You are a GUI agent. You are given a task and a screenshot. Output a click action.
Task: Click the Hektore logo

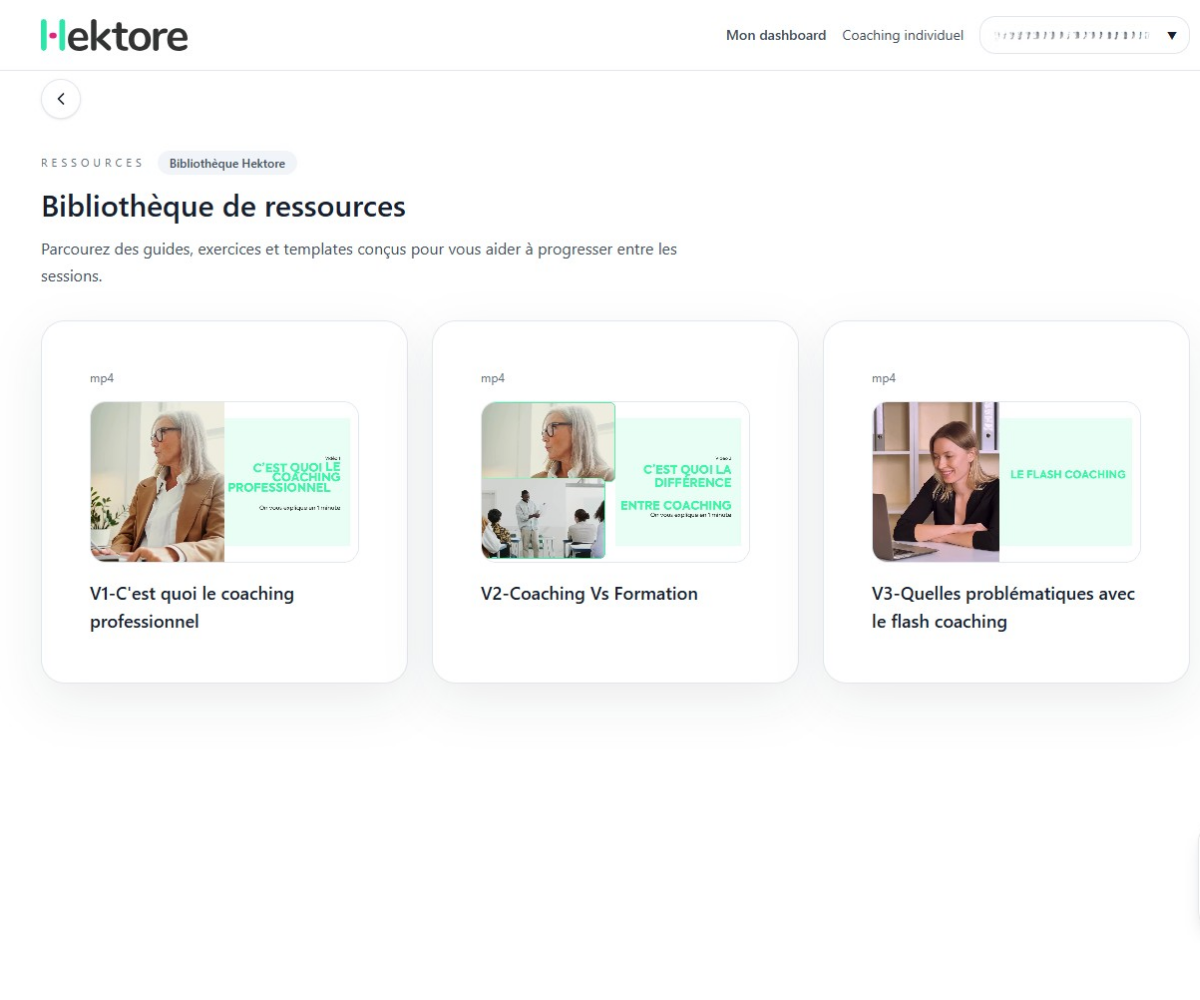pyautogui.click(x=113, y=35)
